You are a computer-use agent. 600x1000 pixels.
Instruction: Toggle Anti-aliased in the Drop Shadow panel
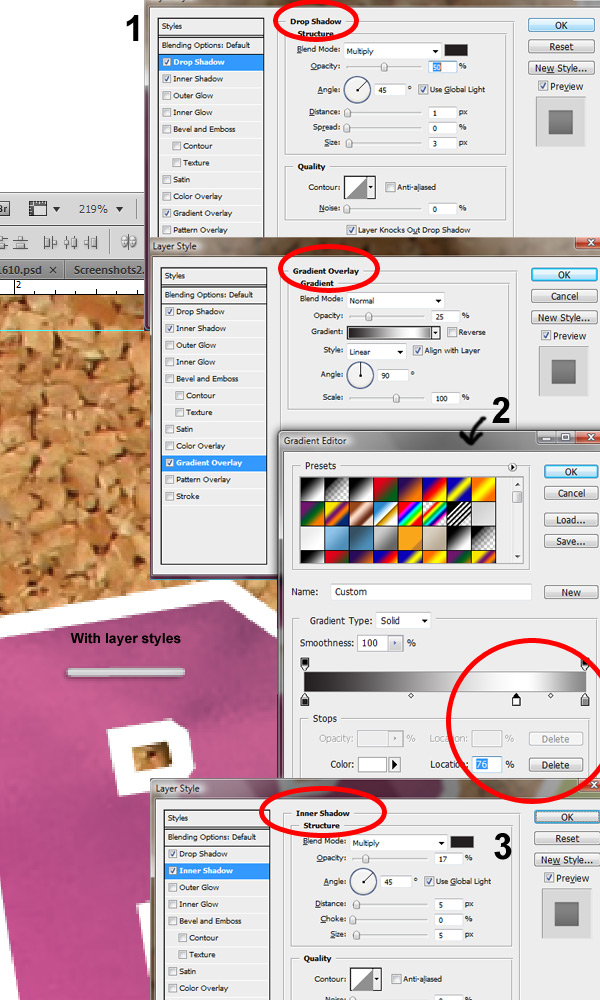(x=390, y=187)
